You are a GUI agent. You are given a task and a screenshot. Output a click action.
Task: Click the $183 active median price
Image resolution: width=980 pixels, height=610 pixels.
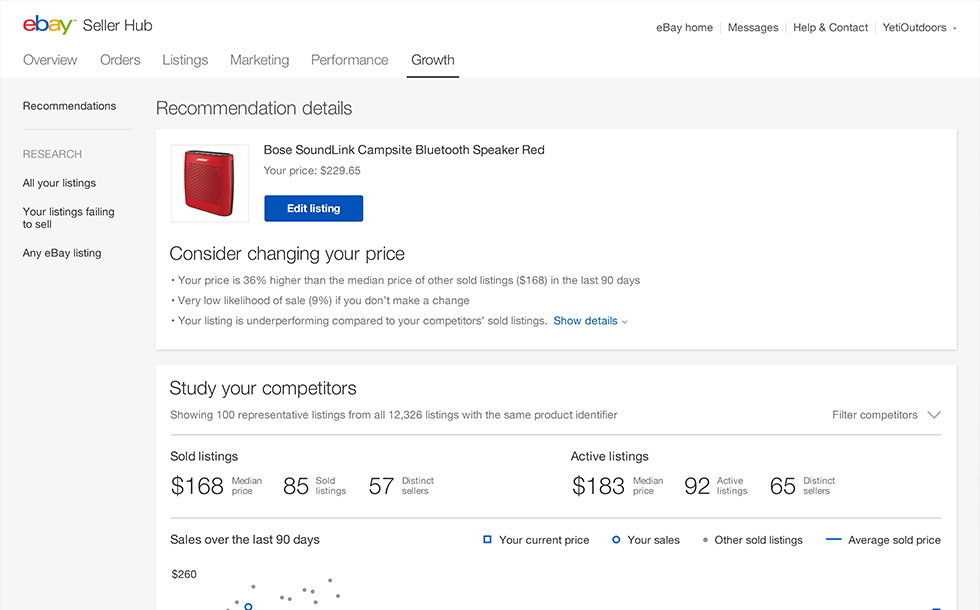[x=598, y=486]
